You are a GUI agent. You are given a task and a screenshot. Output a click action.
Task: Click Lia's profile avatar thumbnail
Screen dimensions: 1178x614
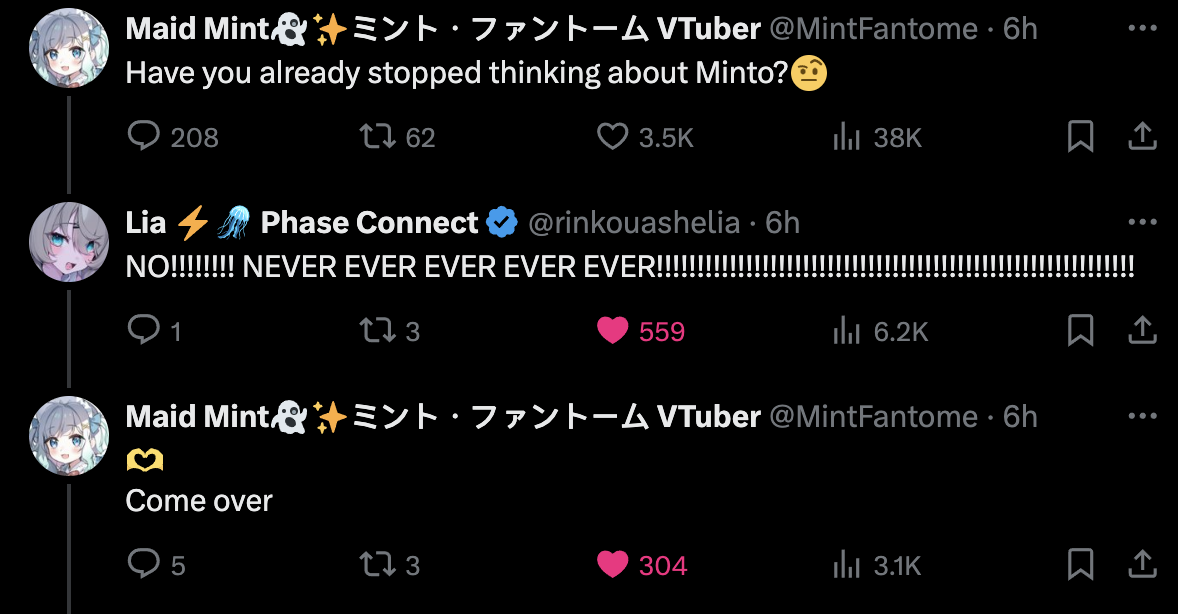(x=68, y=242)
